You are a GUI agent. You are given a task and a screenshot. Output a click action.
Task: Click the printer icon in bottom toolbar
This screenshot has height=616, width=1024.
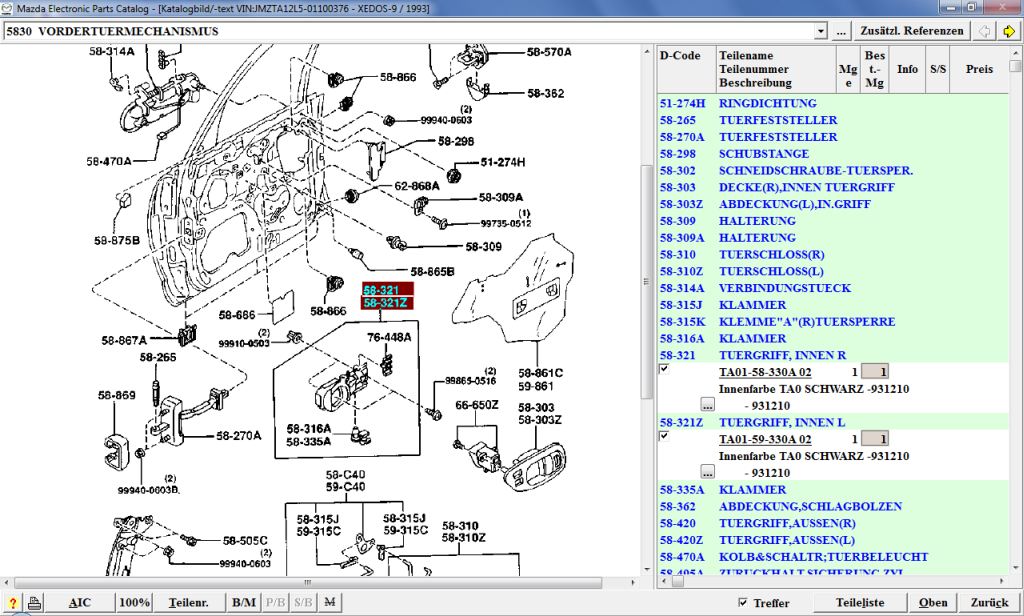pyautogui.click(x=34, y=603)
